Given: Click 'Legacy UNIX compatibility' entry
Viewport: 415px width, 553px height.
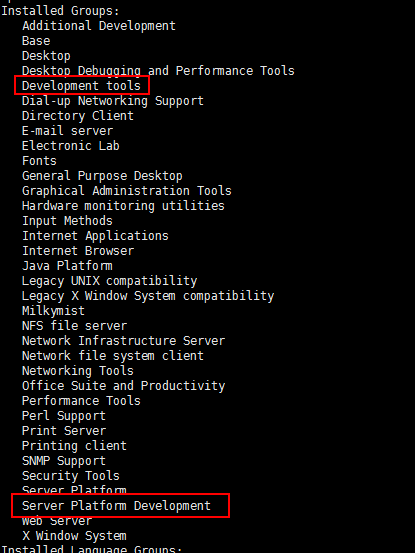Looking at the screenshot, I should tap(109, 281).
